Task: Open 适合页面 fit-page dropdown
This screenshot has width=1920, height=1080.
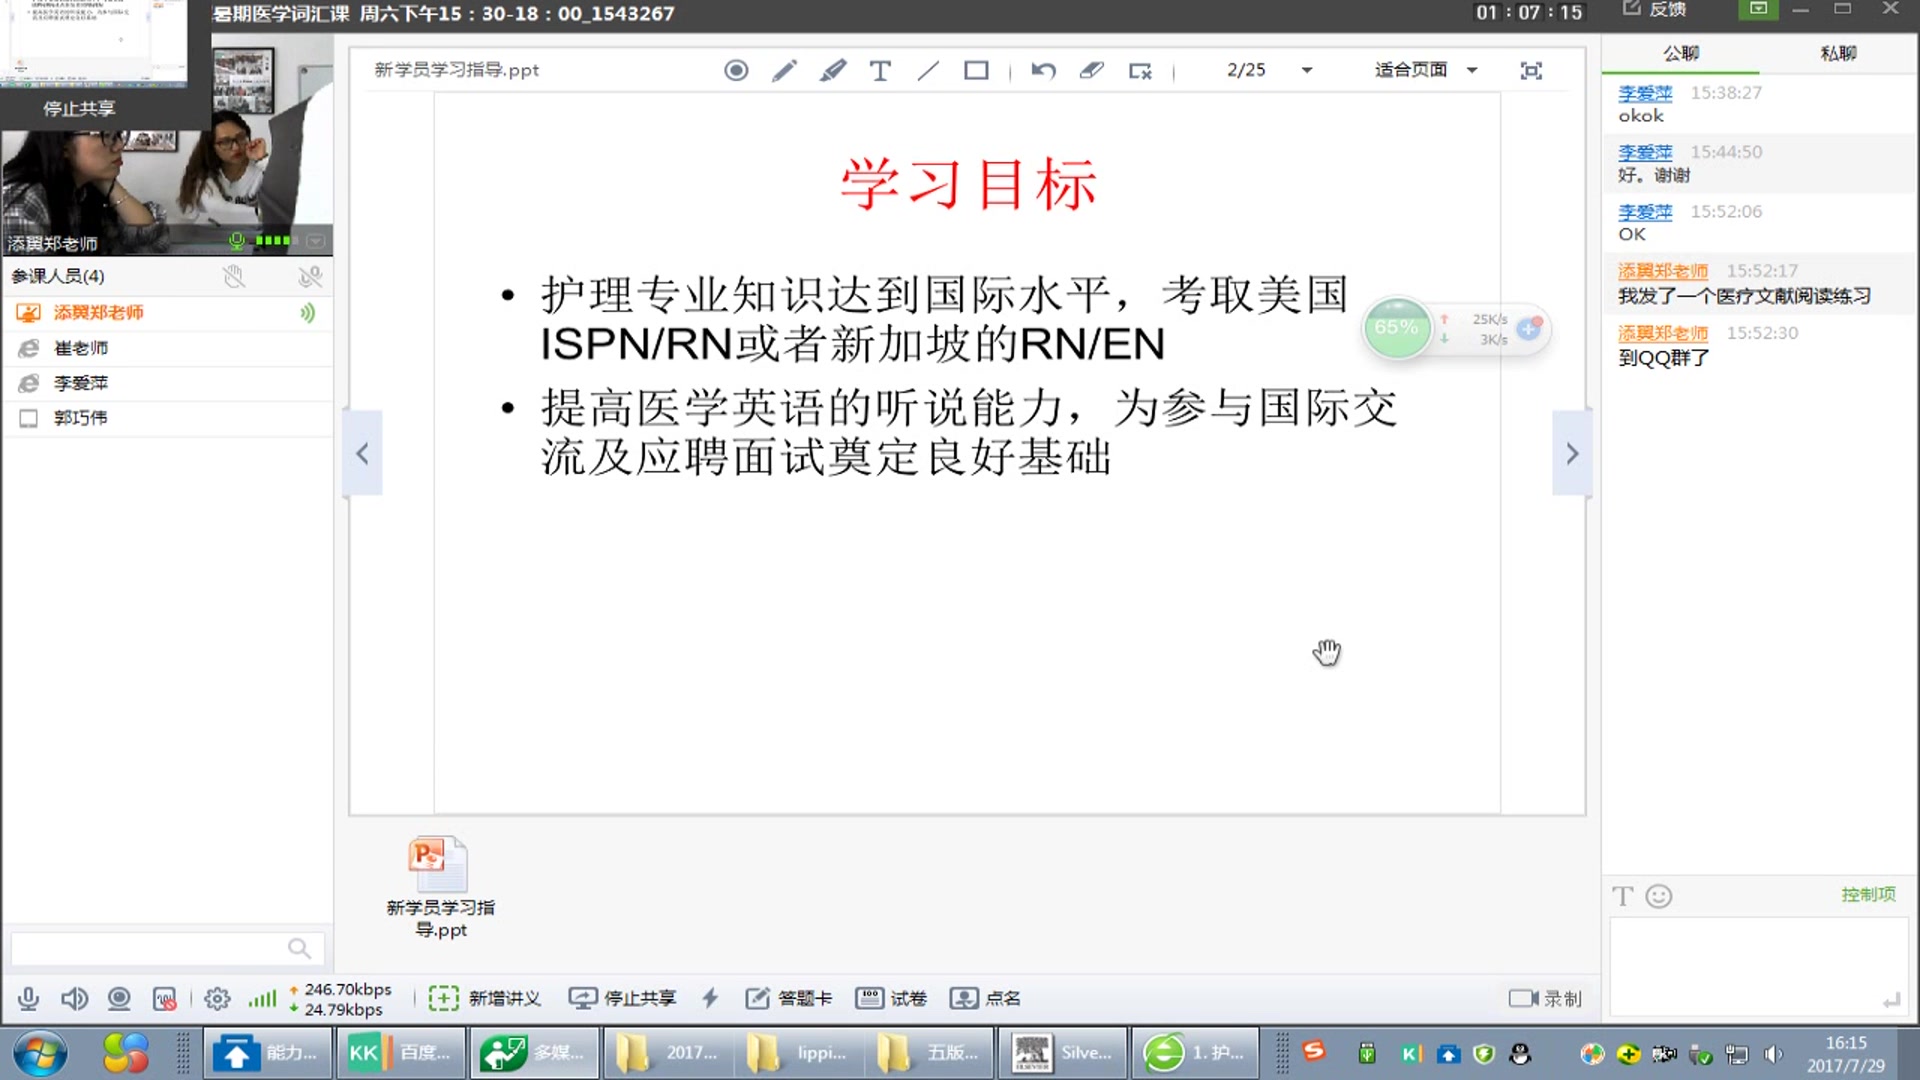Action: (x=1424, y=69)
